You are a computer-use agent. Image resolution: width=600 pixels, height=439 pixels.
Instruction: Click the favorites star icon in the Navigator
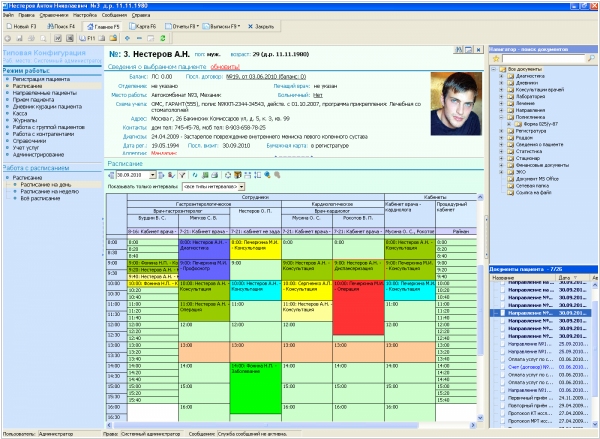tap(496, 59)
